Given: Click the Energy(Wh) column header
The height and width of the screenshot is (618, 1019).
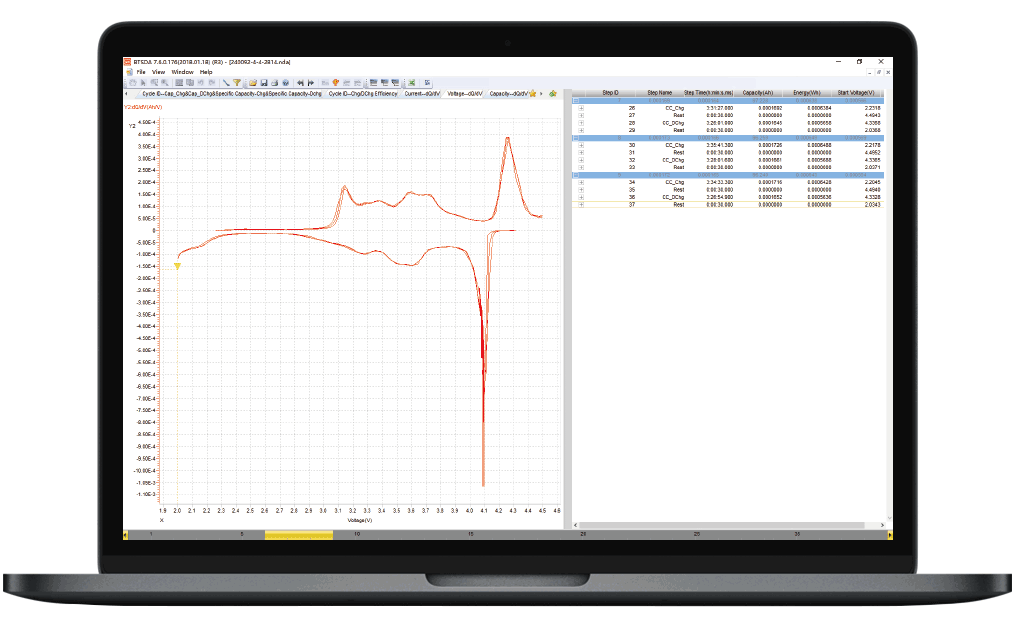Looking at the screenshot, I should coord(806,93).
